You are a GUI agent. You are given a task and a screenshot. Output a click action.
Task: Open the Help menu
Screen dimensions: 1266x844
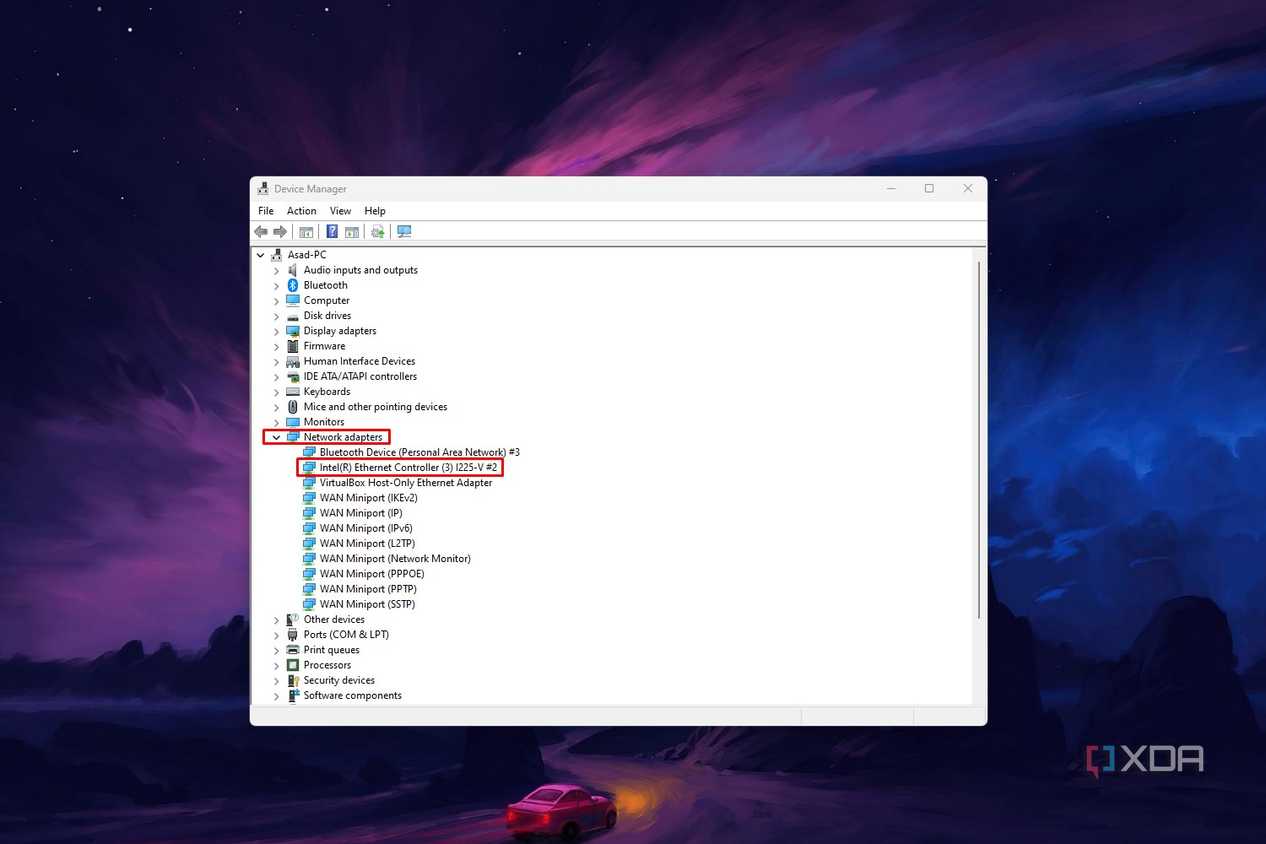(x=375, y=211)
